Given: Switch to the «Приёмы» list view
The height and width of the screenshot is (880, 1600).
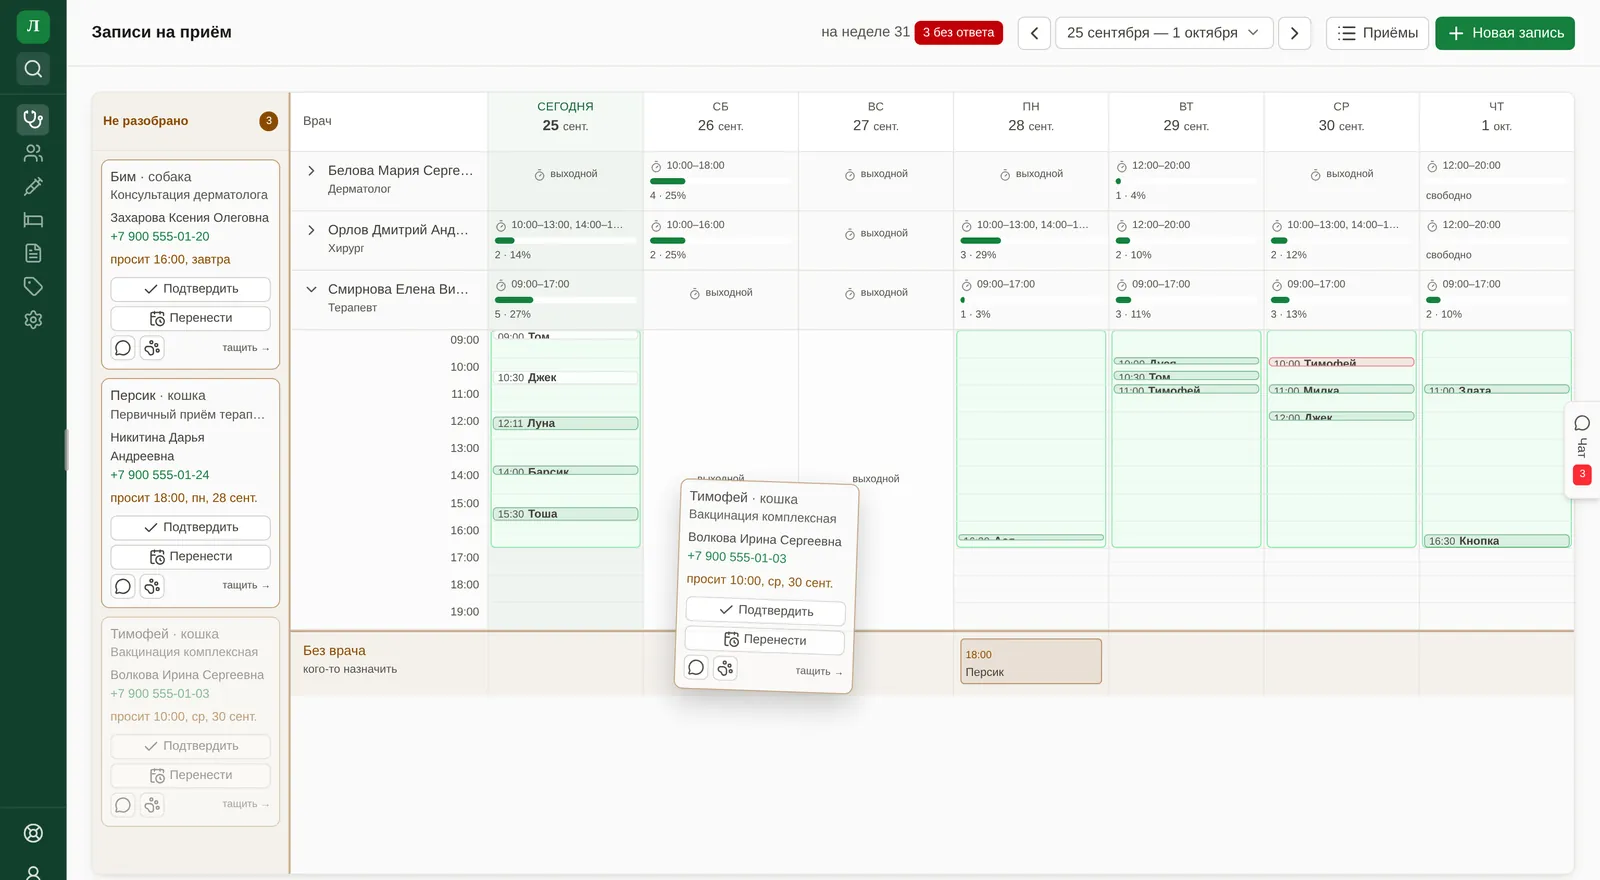Looking at the screenshot, I should (1378, 33).
